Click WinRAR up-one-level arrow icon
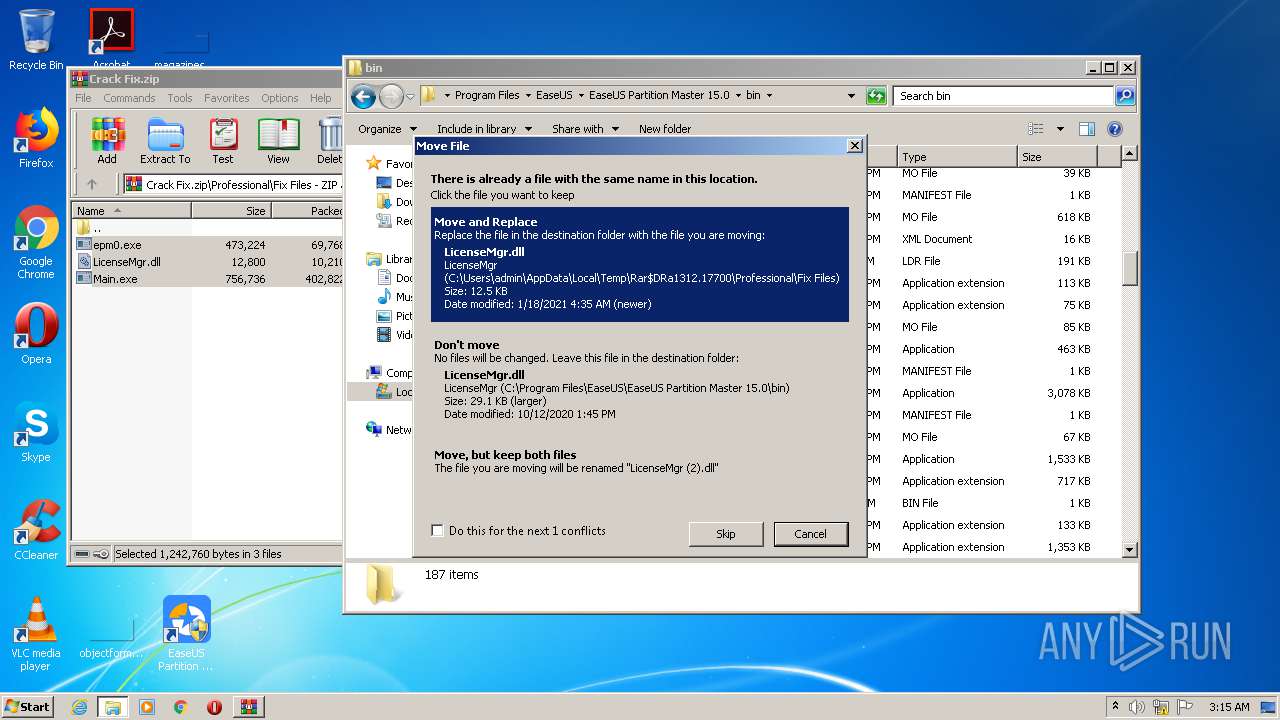Viewport: 1280px width, 720px height. 92,184
